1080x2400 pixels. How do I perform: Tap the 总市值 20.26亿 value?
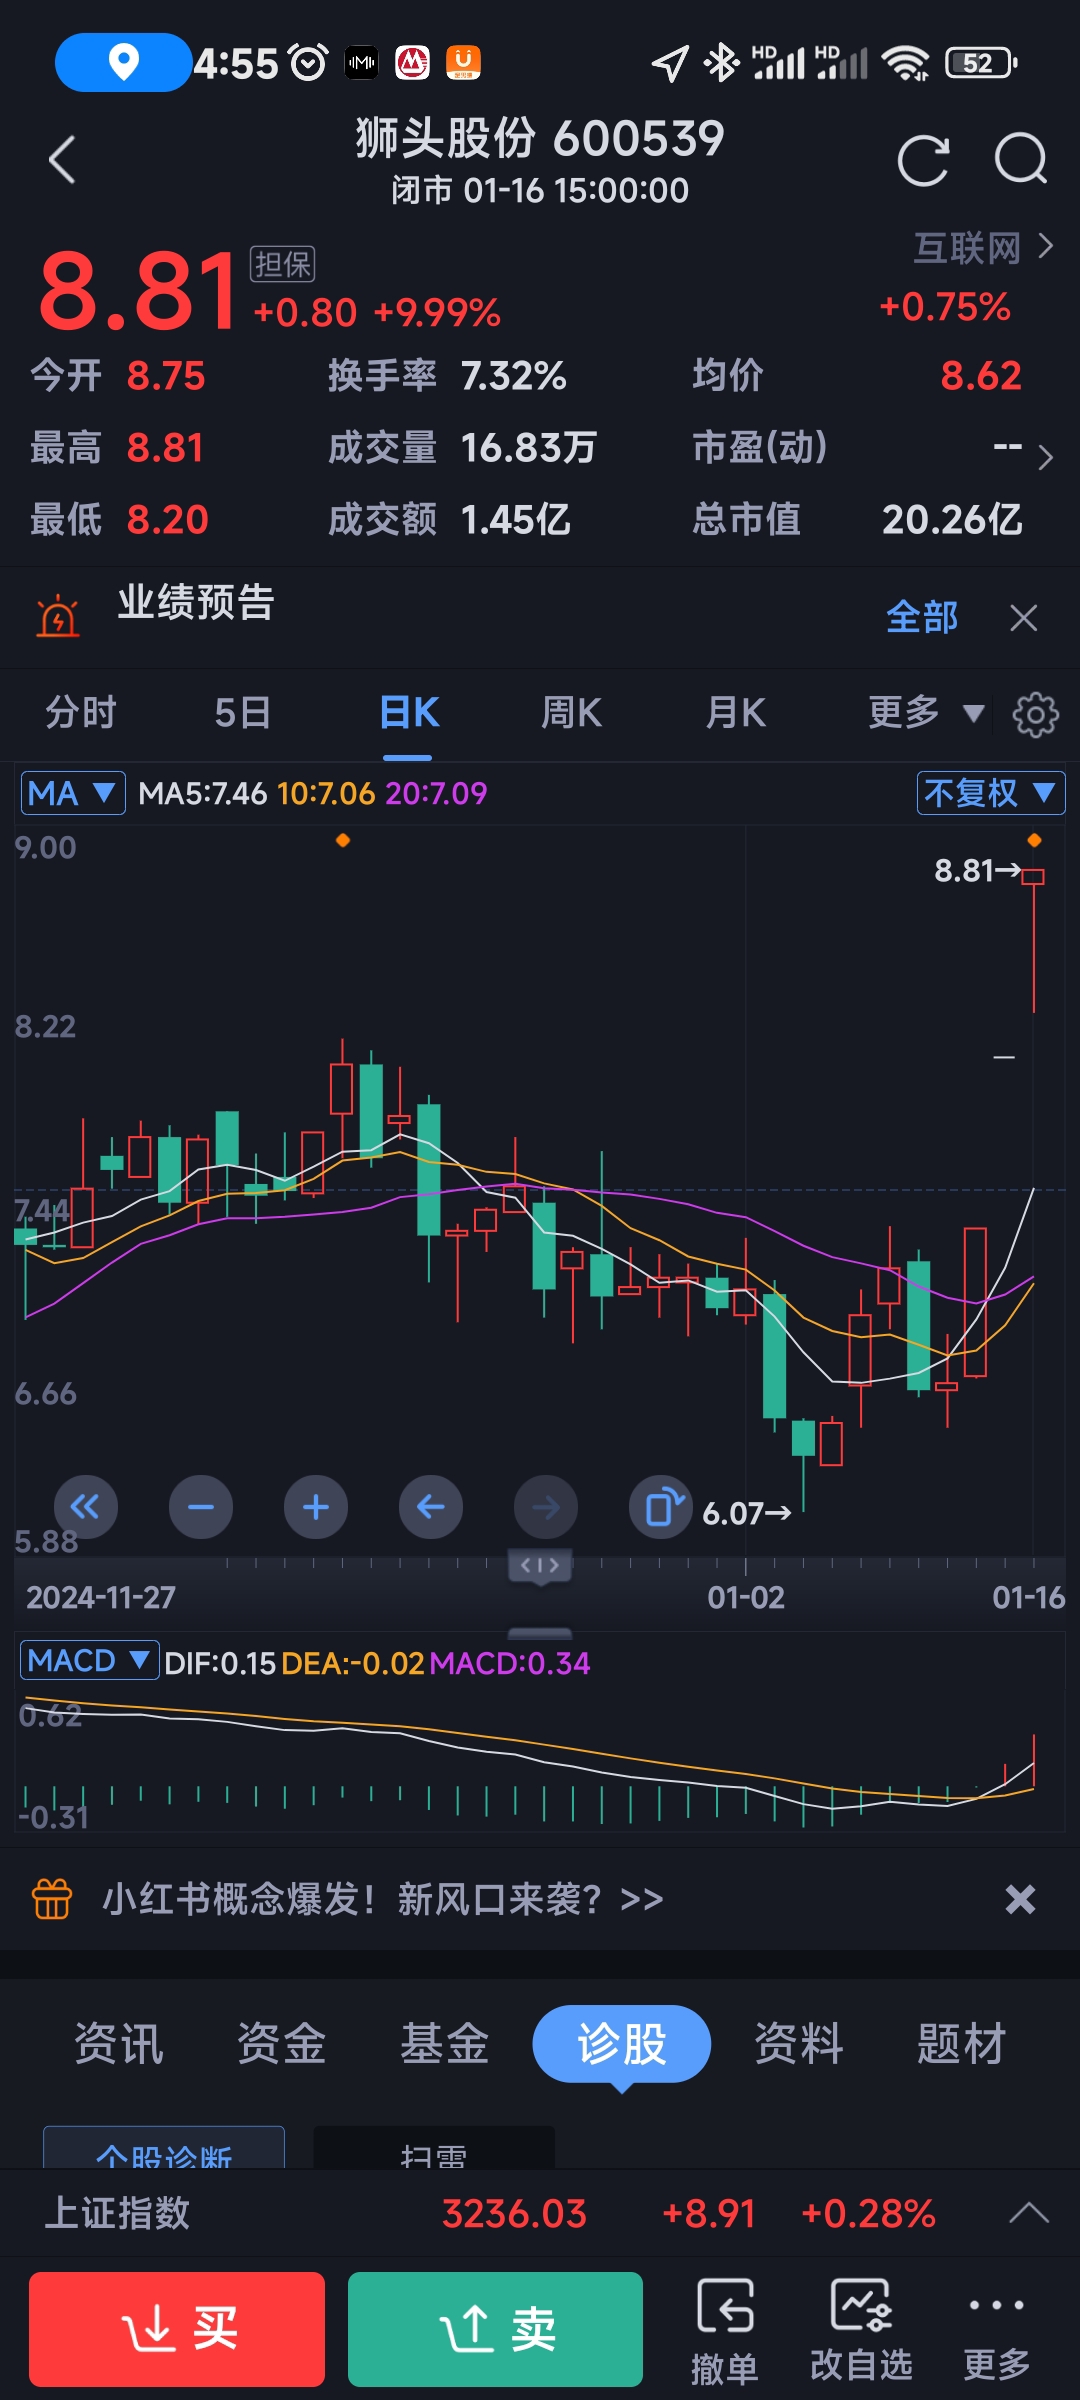952,520
